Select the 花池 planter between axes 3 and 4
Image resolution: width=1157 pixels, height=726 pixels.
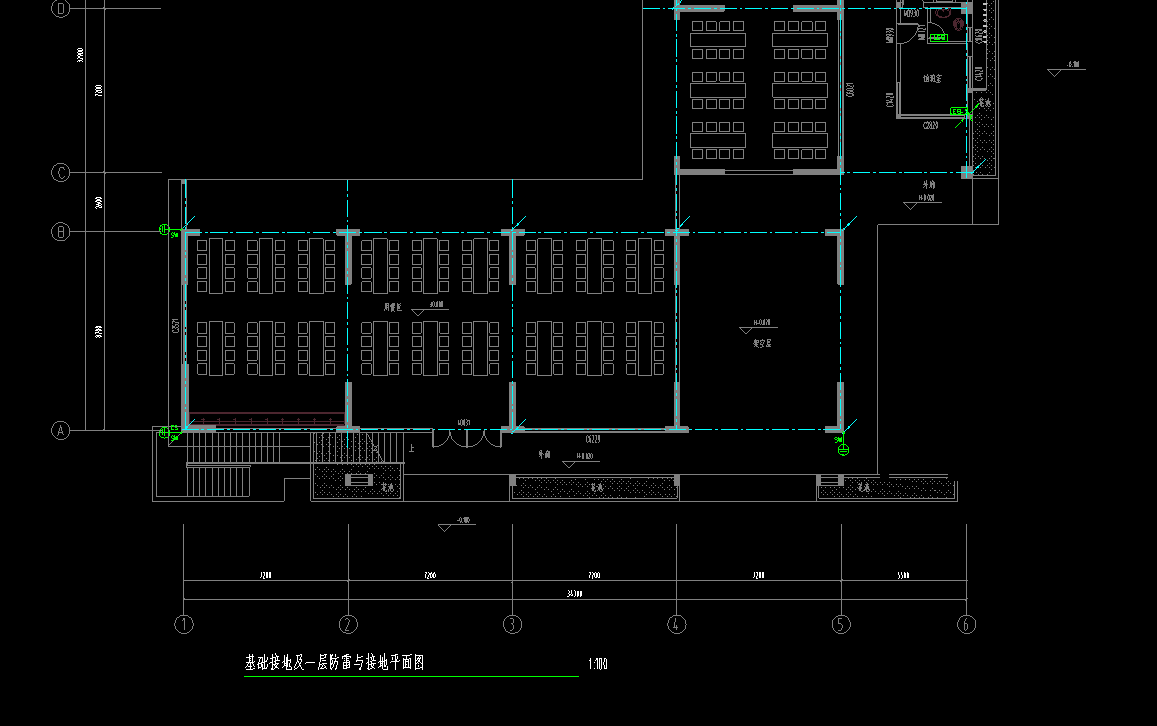[595, 488]
